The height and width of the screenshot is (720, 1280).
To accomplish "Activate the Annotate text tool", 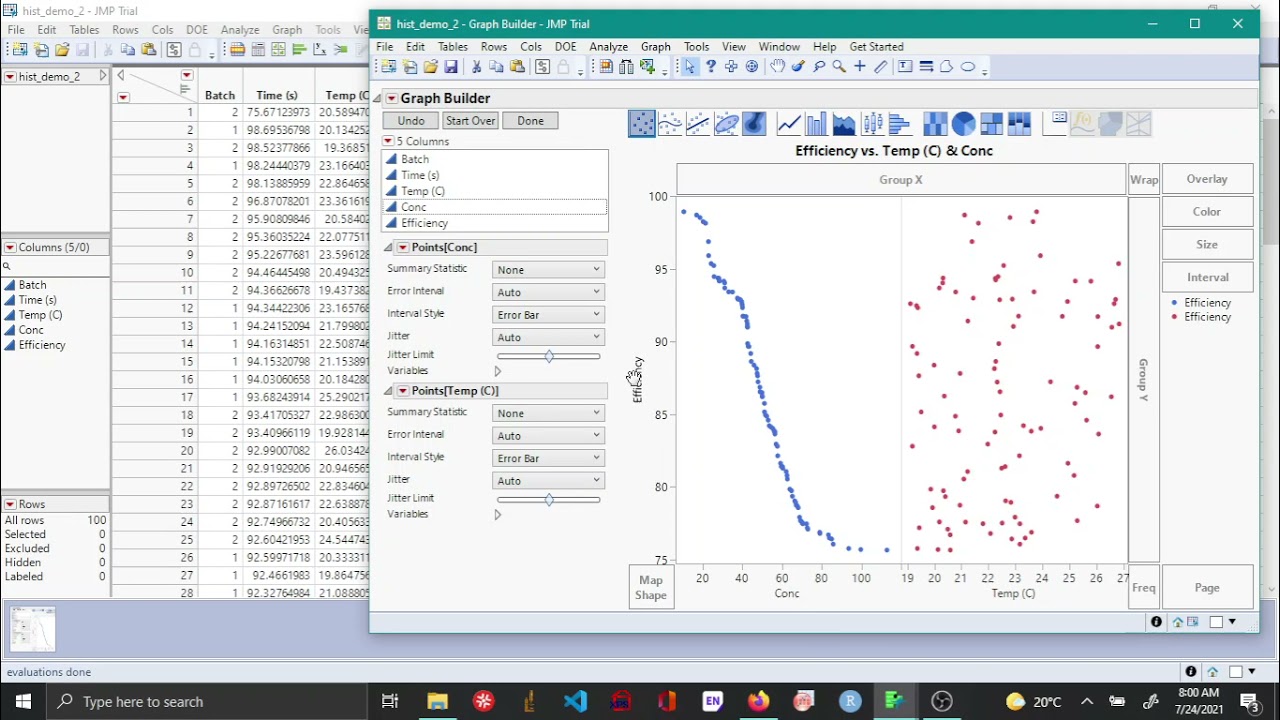I will pos(905,67).
